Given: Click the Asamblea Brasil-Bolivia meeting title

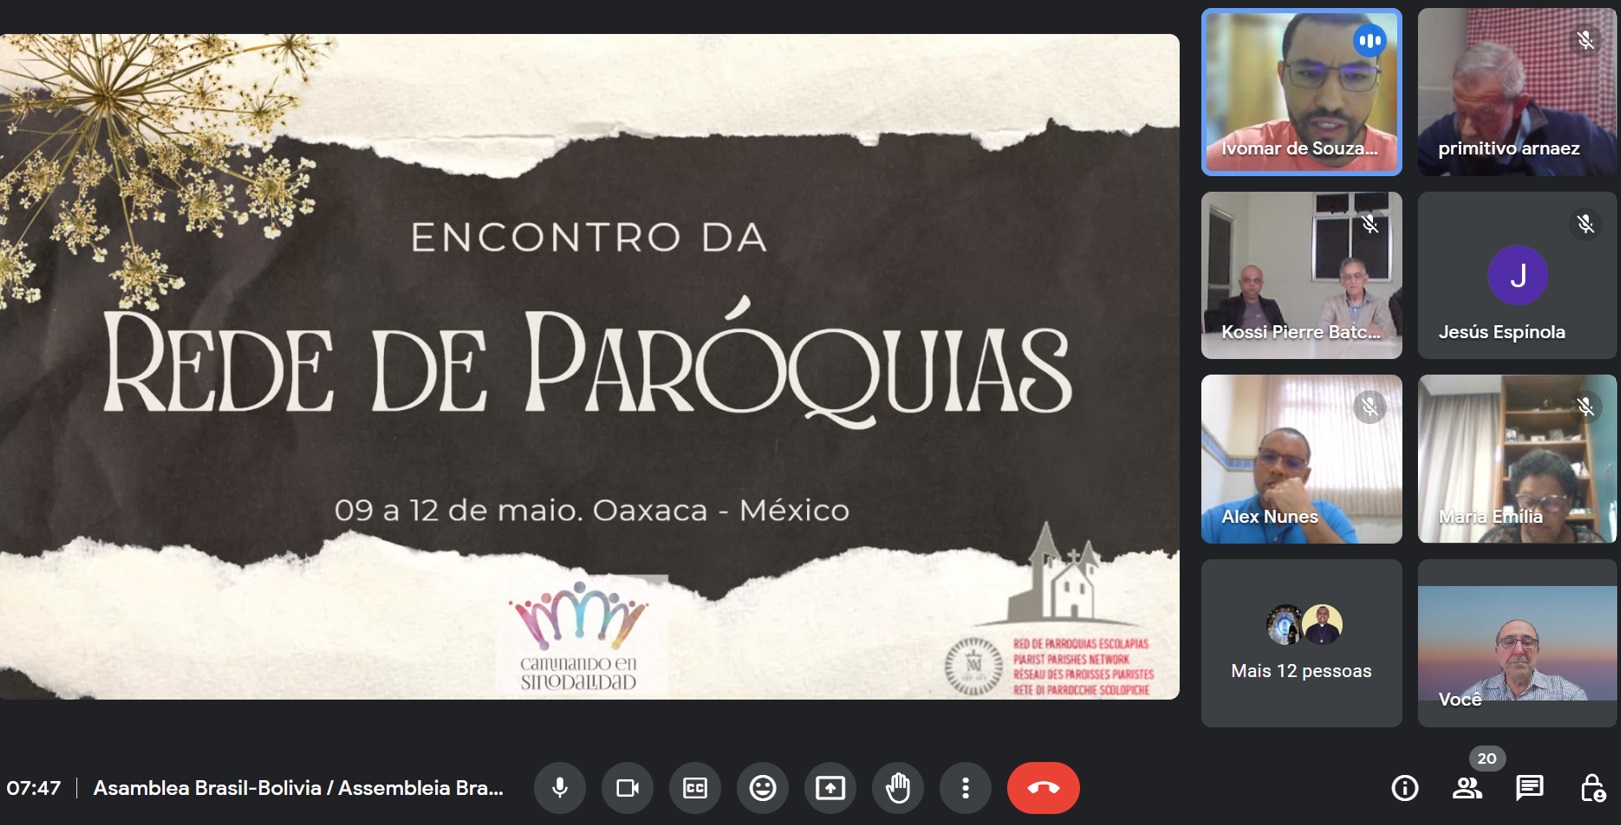Looking at the screenshot, I should [x=298, y=788].
